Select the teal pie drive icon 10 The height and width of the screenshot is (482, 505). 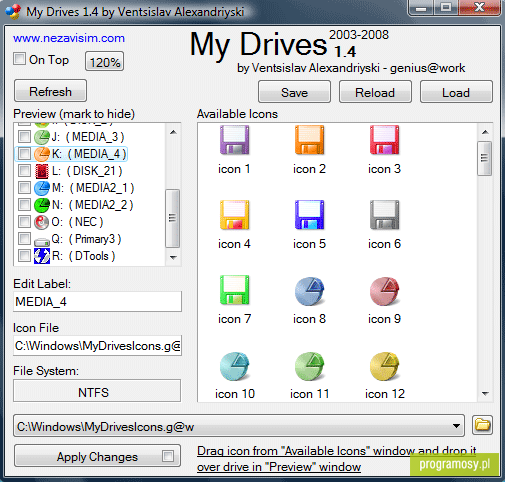tap(234, 366)
